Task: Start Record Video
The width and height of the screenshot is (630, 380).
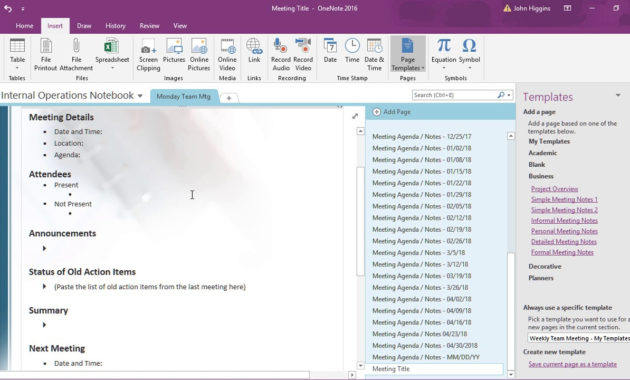Action: pyautogui.click(x=303, y=55)
